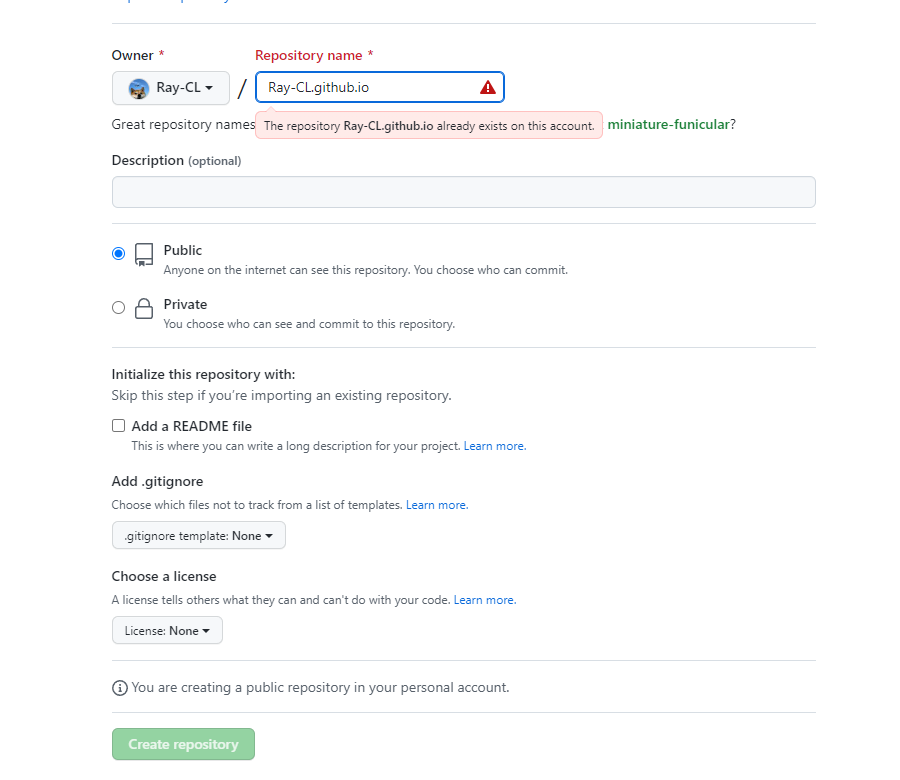The height and width of the screenshot is (780, 900).
Task: Expand the .gitignore template dropdown
Action: (199, 536)
